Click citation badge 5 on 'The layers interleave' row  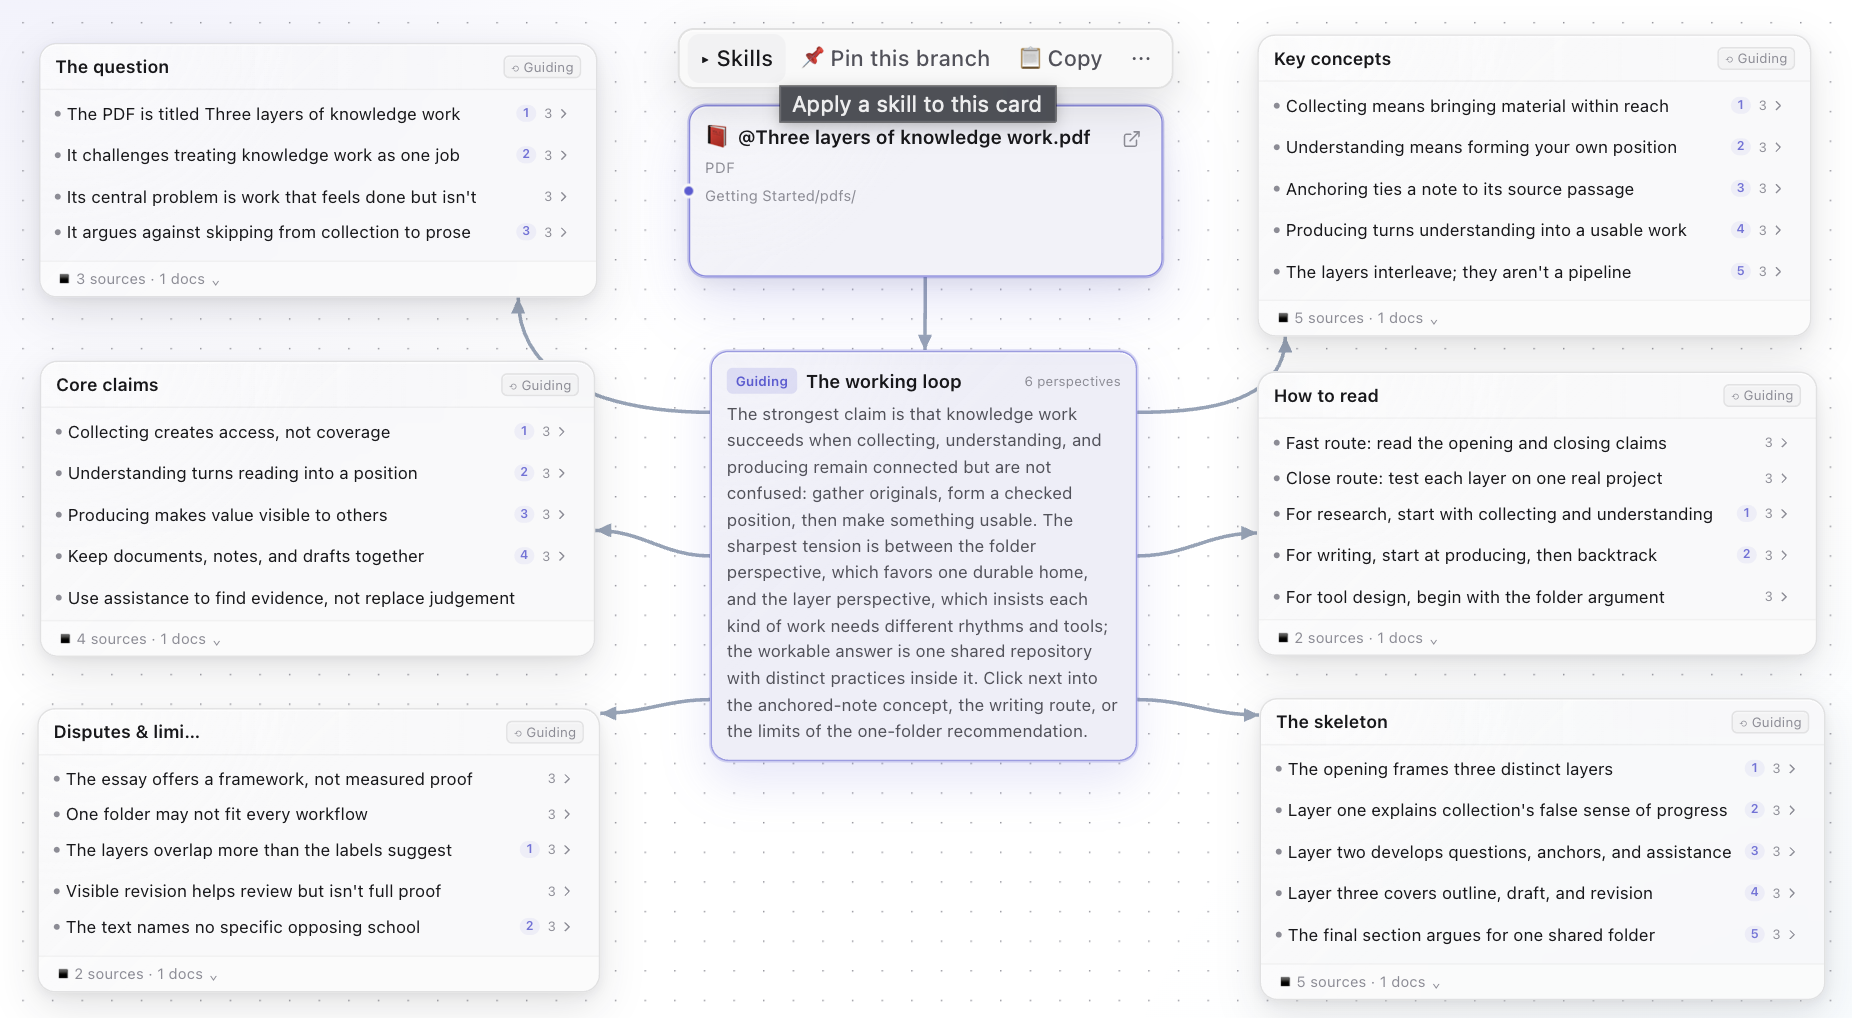(1740, 271)
